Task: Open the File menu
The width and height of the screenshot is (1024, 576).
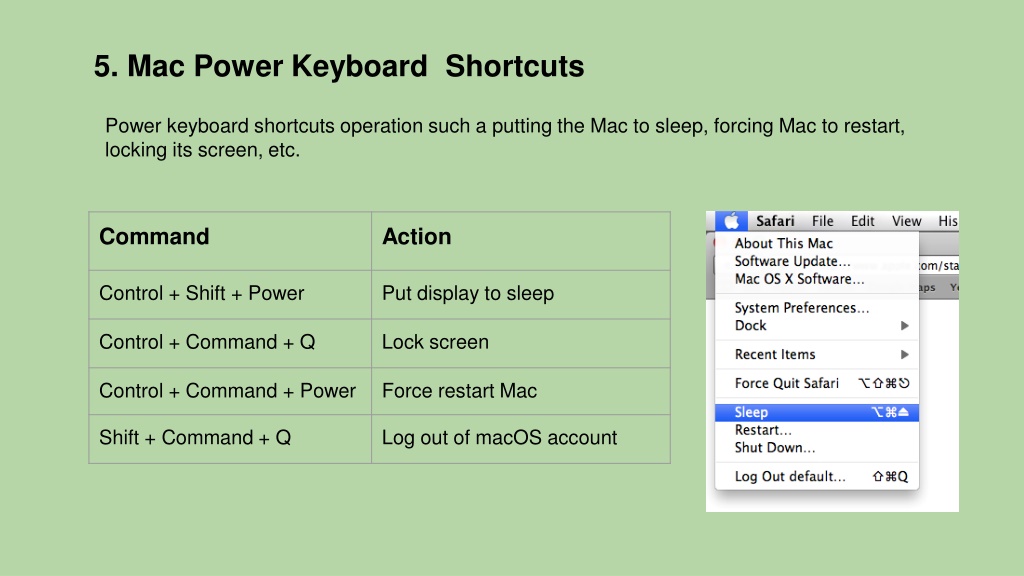Action: pyautogui.click(x=822, y=221)
